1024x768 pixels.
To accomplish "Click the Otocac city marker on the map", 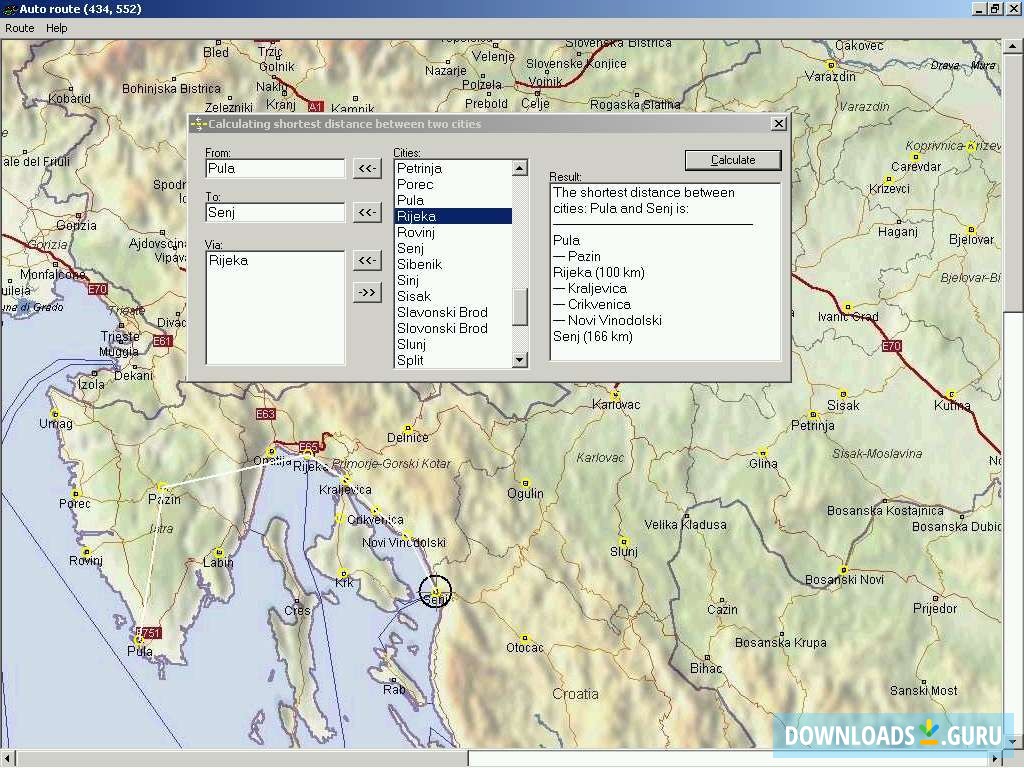I will pyautogui.click(x=524, y=637).
